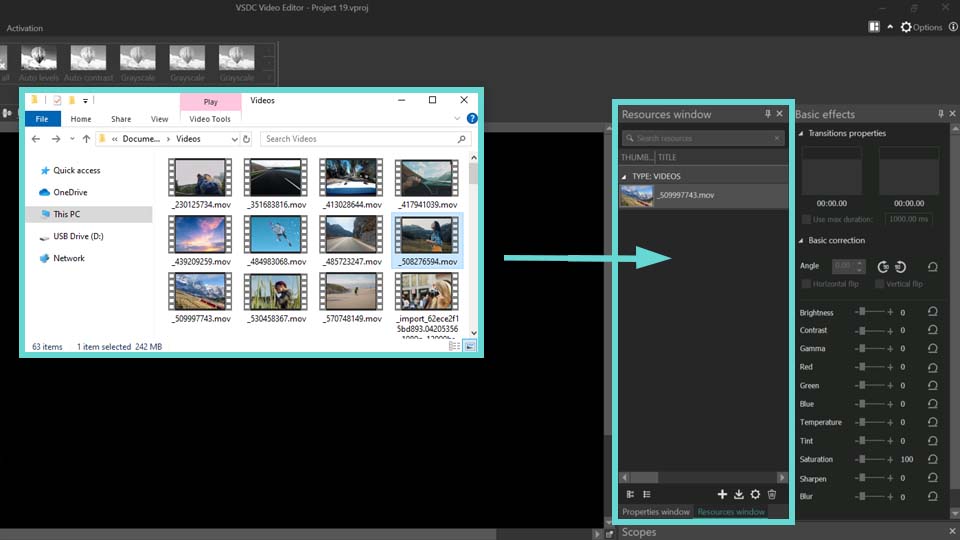
Task: Adjust the Sharpen slider
Action: 874,478
